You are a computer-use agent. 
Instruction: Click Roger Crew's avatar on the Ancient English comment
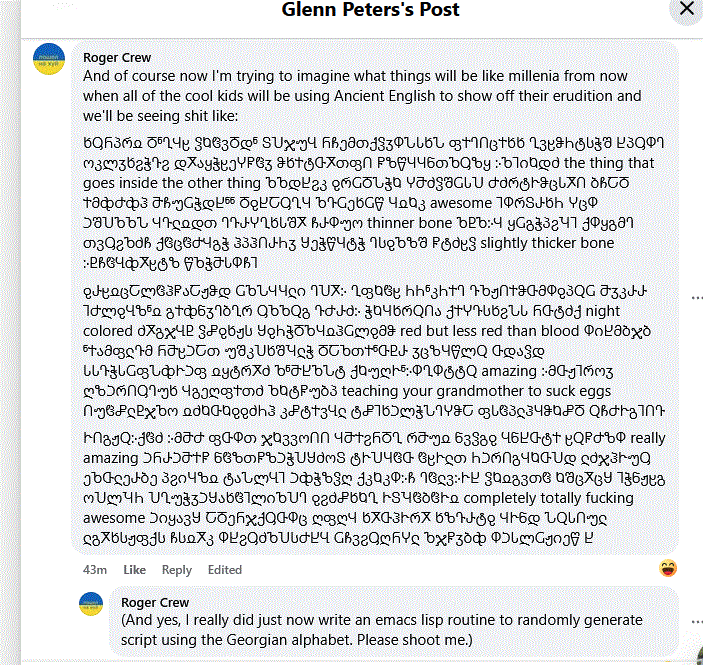coord(50,59)
